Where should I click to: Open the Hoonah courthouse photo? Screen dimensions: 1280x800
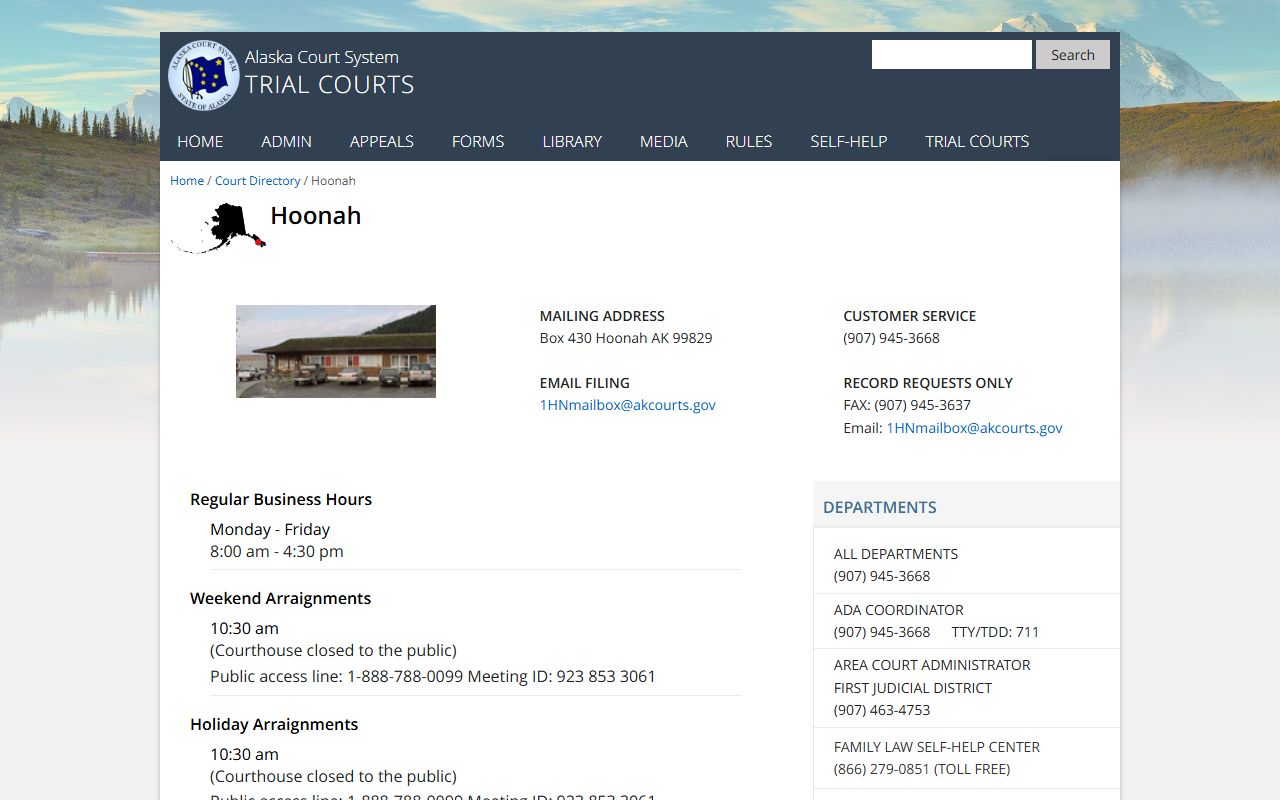coord(336,351)
